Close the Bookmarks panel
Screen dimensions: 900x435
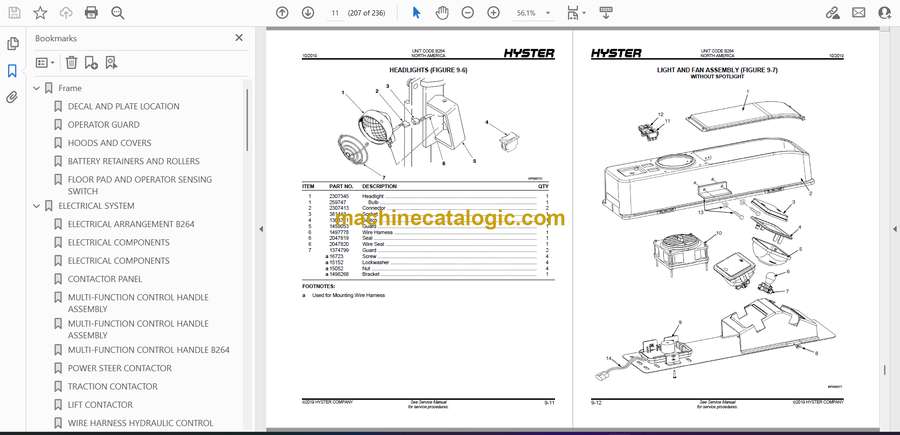(x=239, y=38)
